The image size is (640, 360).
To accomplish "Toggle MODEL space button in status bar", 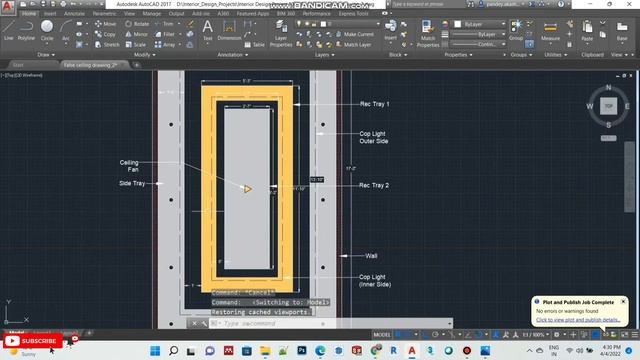I will [382, 335].
